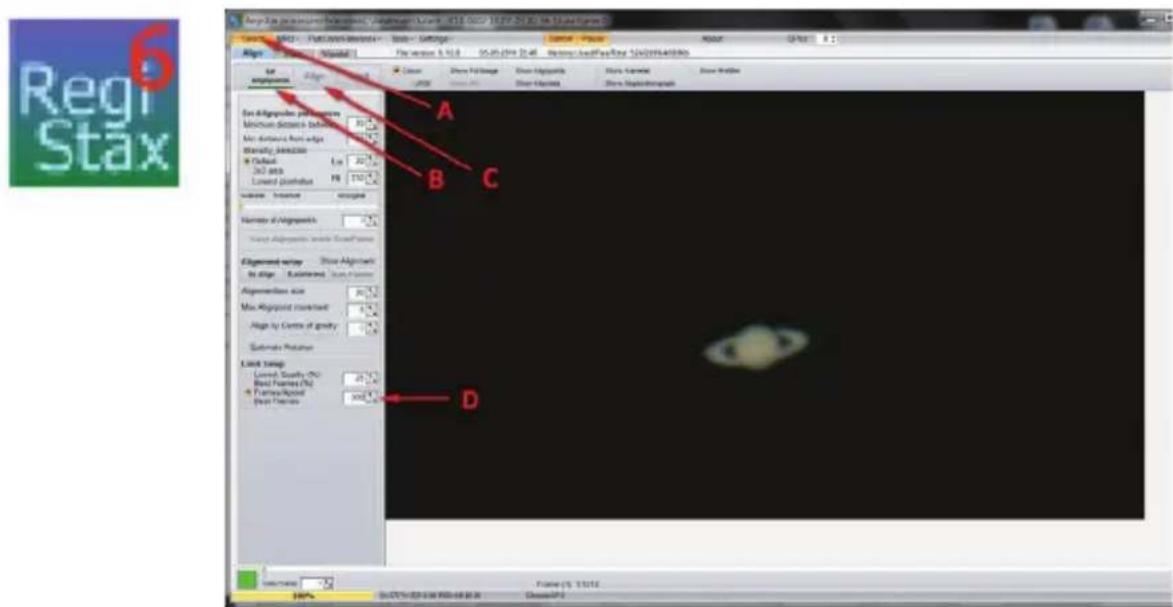Click the intensity slider under Lowest pixelvalue
The height and width of the screenshot is (607, 1173).
[308, 205]
